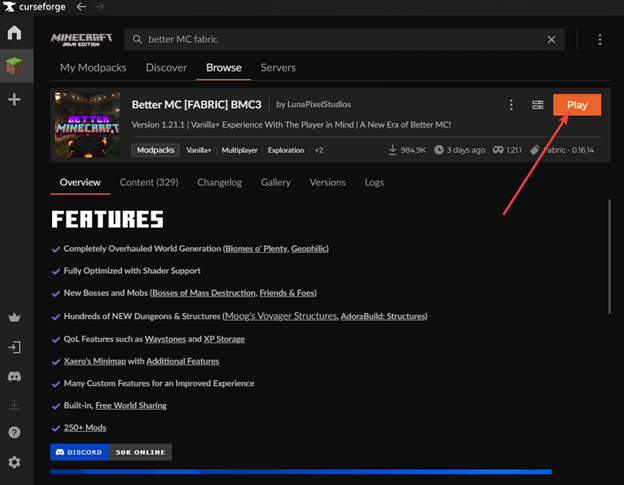Viewport: 624px width, 485px height.
Task: Open the Content (329) tab
Action: 149,182
